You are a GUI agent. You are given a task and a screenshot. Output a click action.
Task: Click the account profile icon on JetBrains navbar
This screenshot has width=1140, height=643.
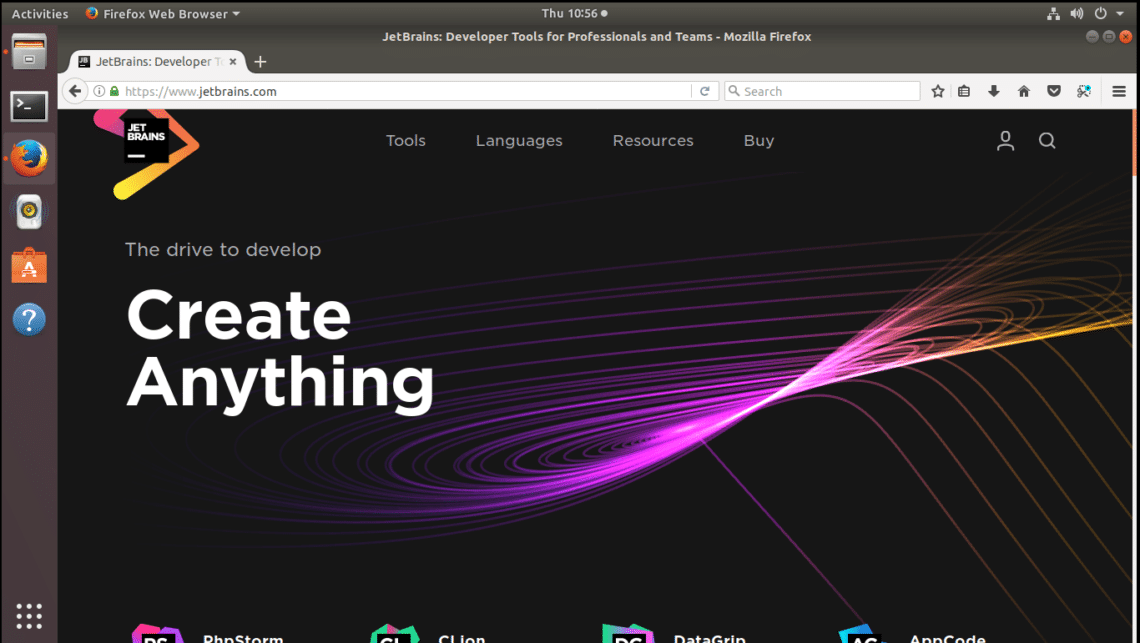click(1005, 141)
